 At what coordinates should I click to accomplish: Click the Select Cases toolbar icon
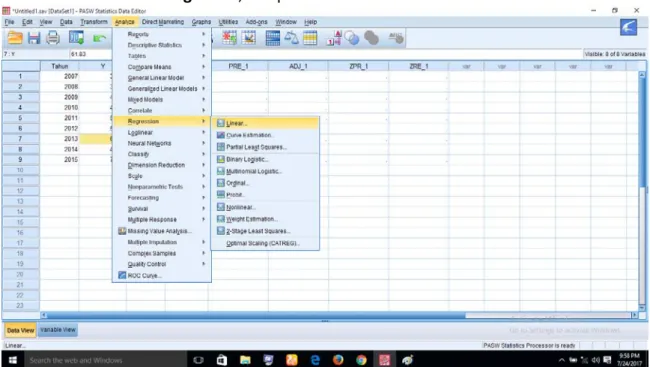(x=310, y=38)
